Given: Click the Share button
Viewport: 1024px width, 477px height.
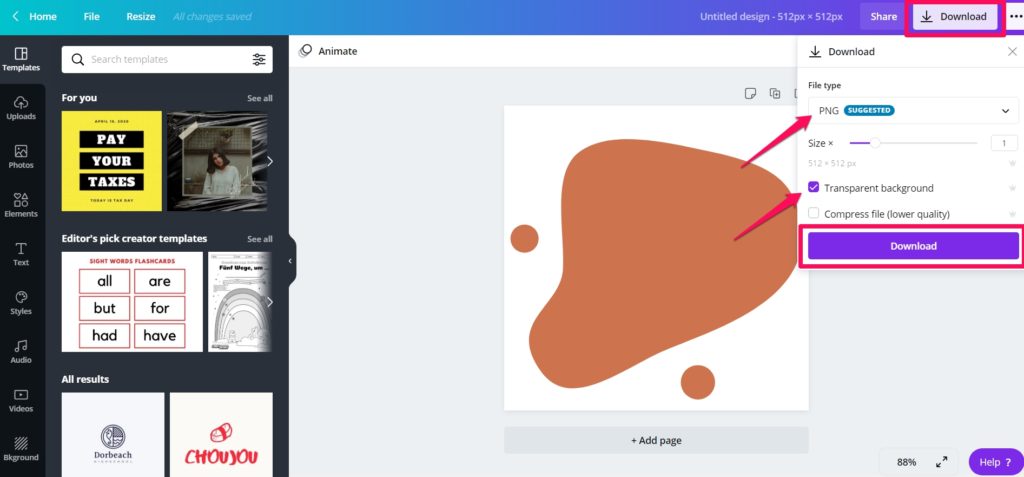Looking at the screenshot, I should tap(883, 16).
